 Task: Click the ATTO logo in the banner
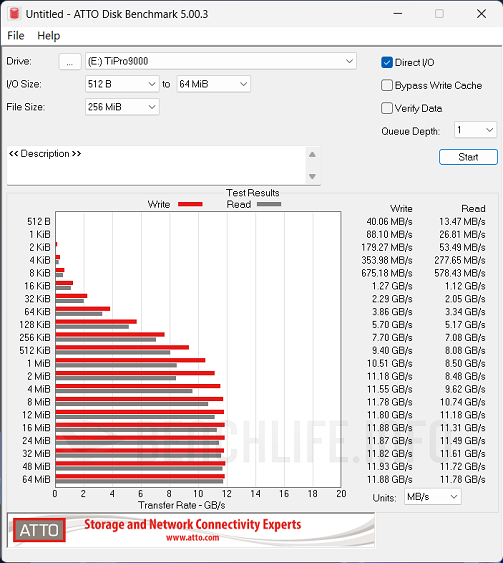39,530
